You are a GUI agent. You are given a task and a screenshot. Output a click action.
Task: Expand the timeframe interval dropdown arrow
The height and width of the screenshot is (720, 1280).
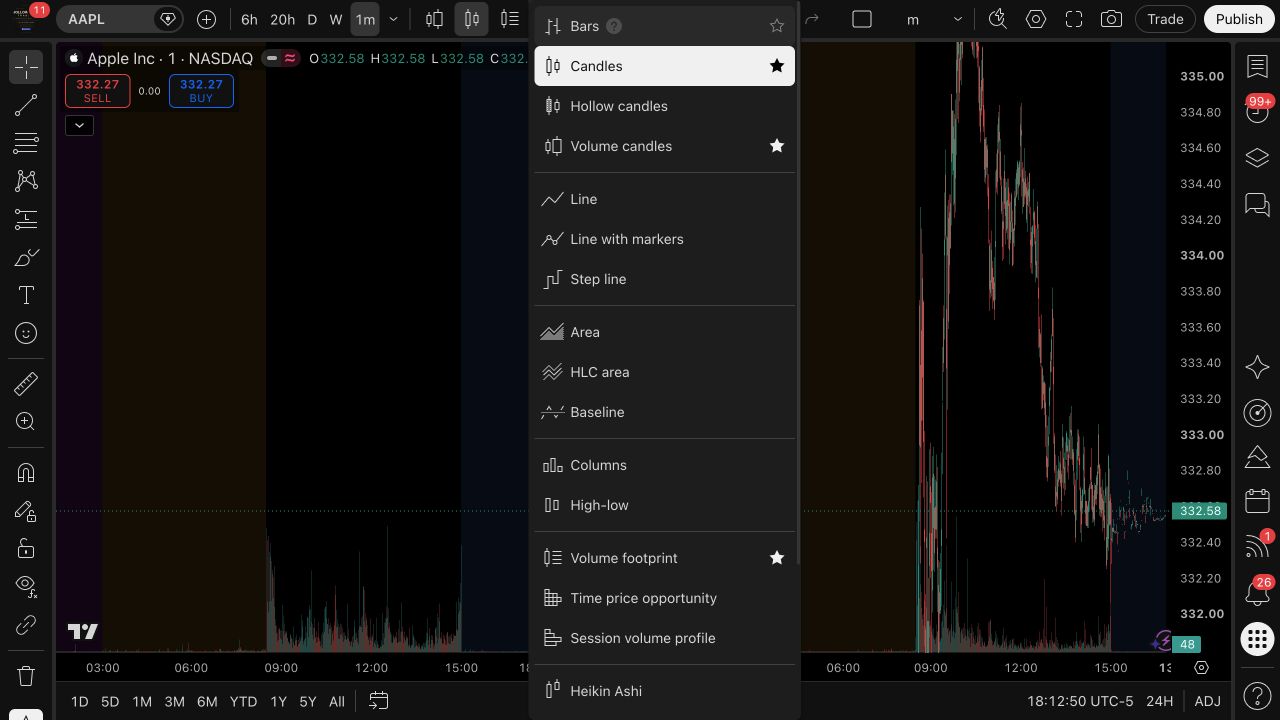[x=393, y=19]
